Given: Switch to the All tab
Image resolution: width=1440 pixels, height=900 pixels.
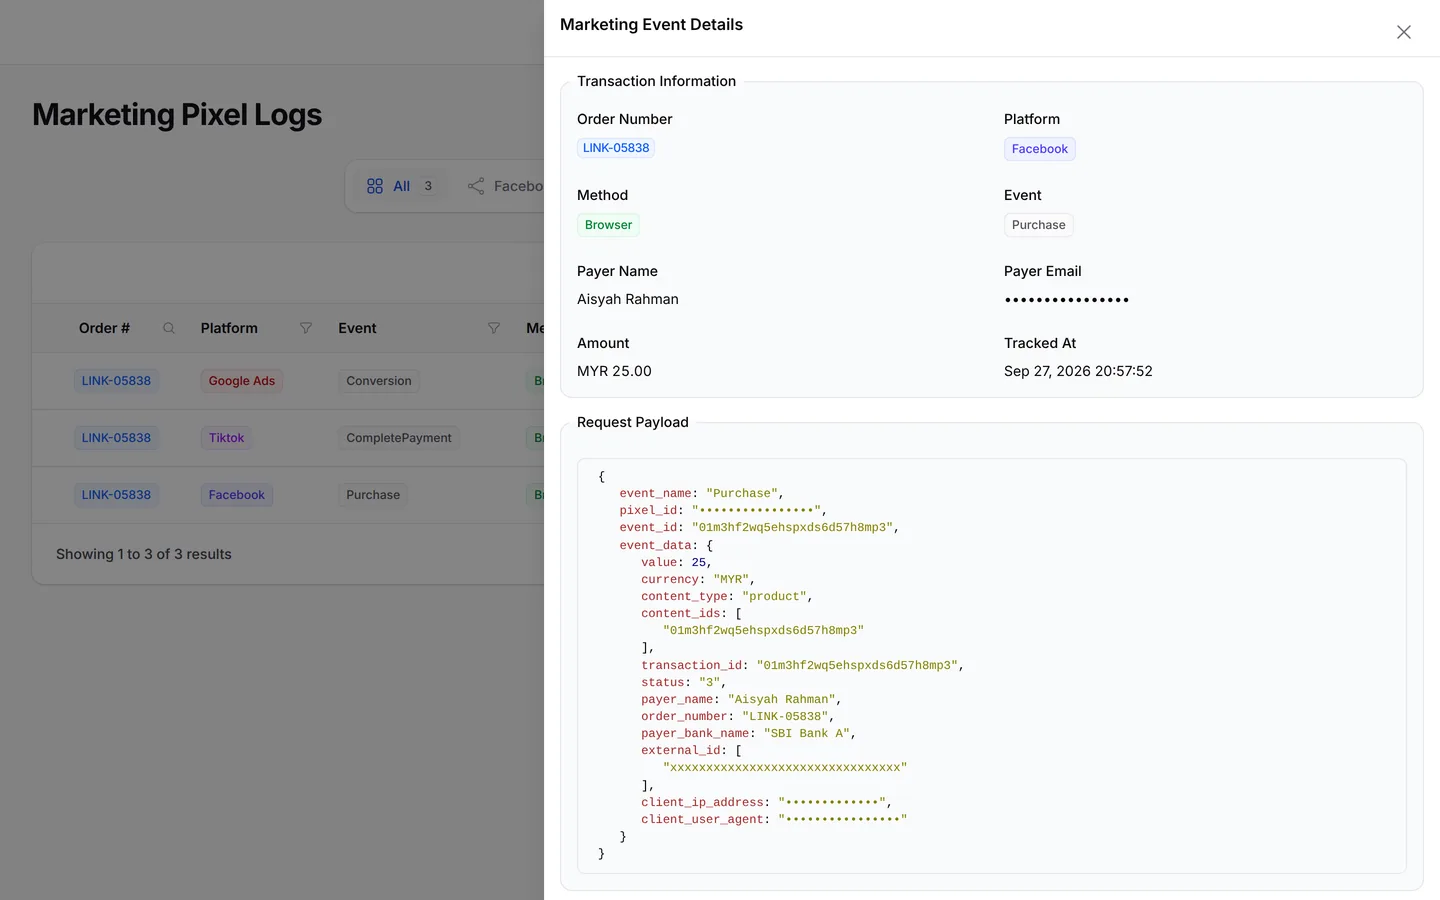Looking at the screenshot, I should [400, 186].
